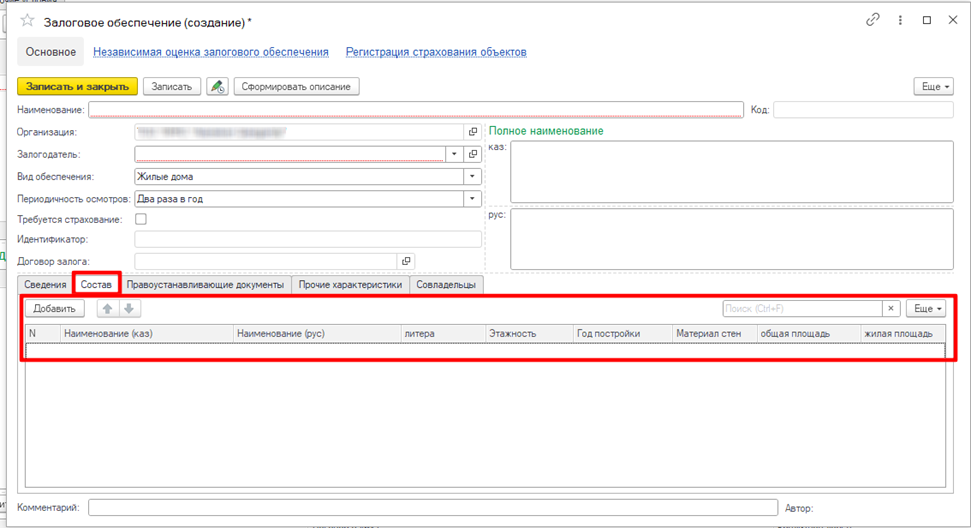Move row up with arrow icon
Viewport: 971px width, 528px height.
pyautogui.click(x=108, y=308)
